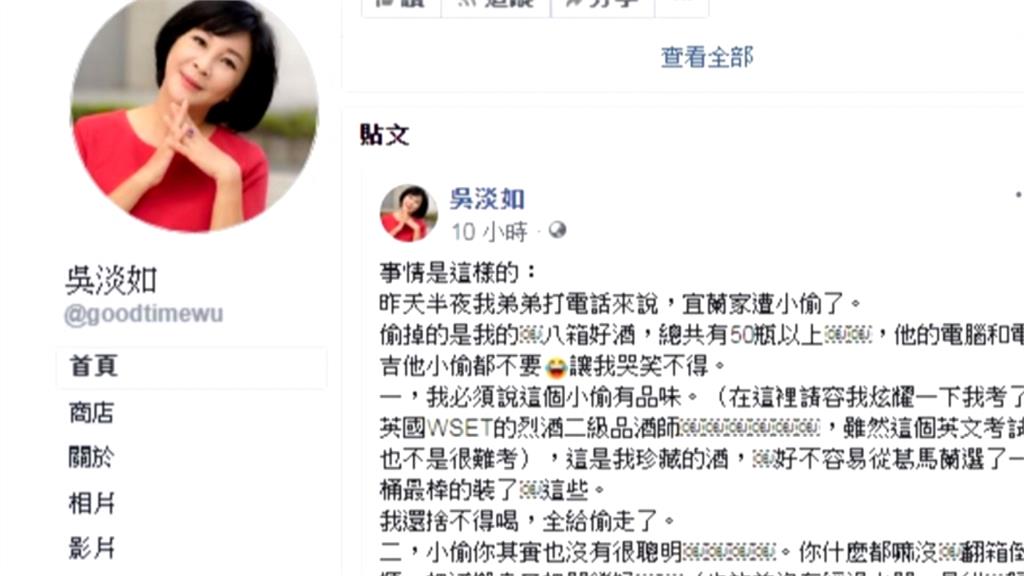Open the 相片 sidebar section
This screenshot has height=576, width=1024.
[91, 504]
